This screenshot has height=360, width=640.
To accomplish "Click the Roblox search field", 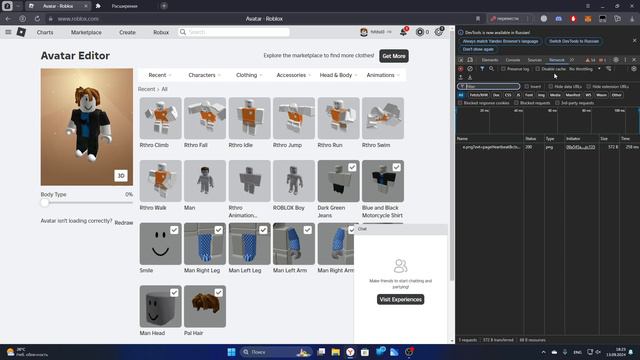I will tap(234, 32).
